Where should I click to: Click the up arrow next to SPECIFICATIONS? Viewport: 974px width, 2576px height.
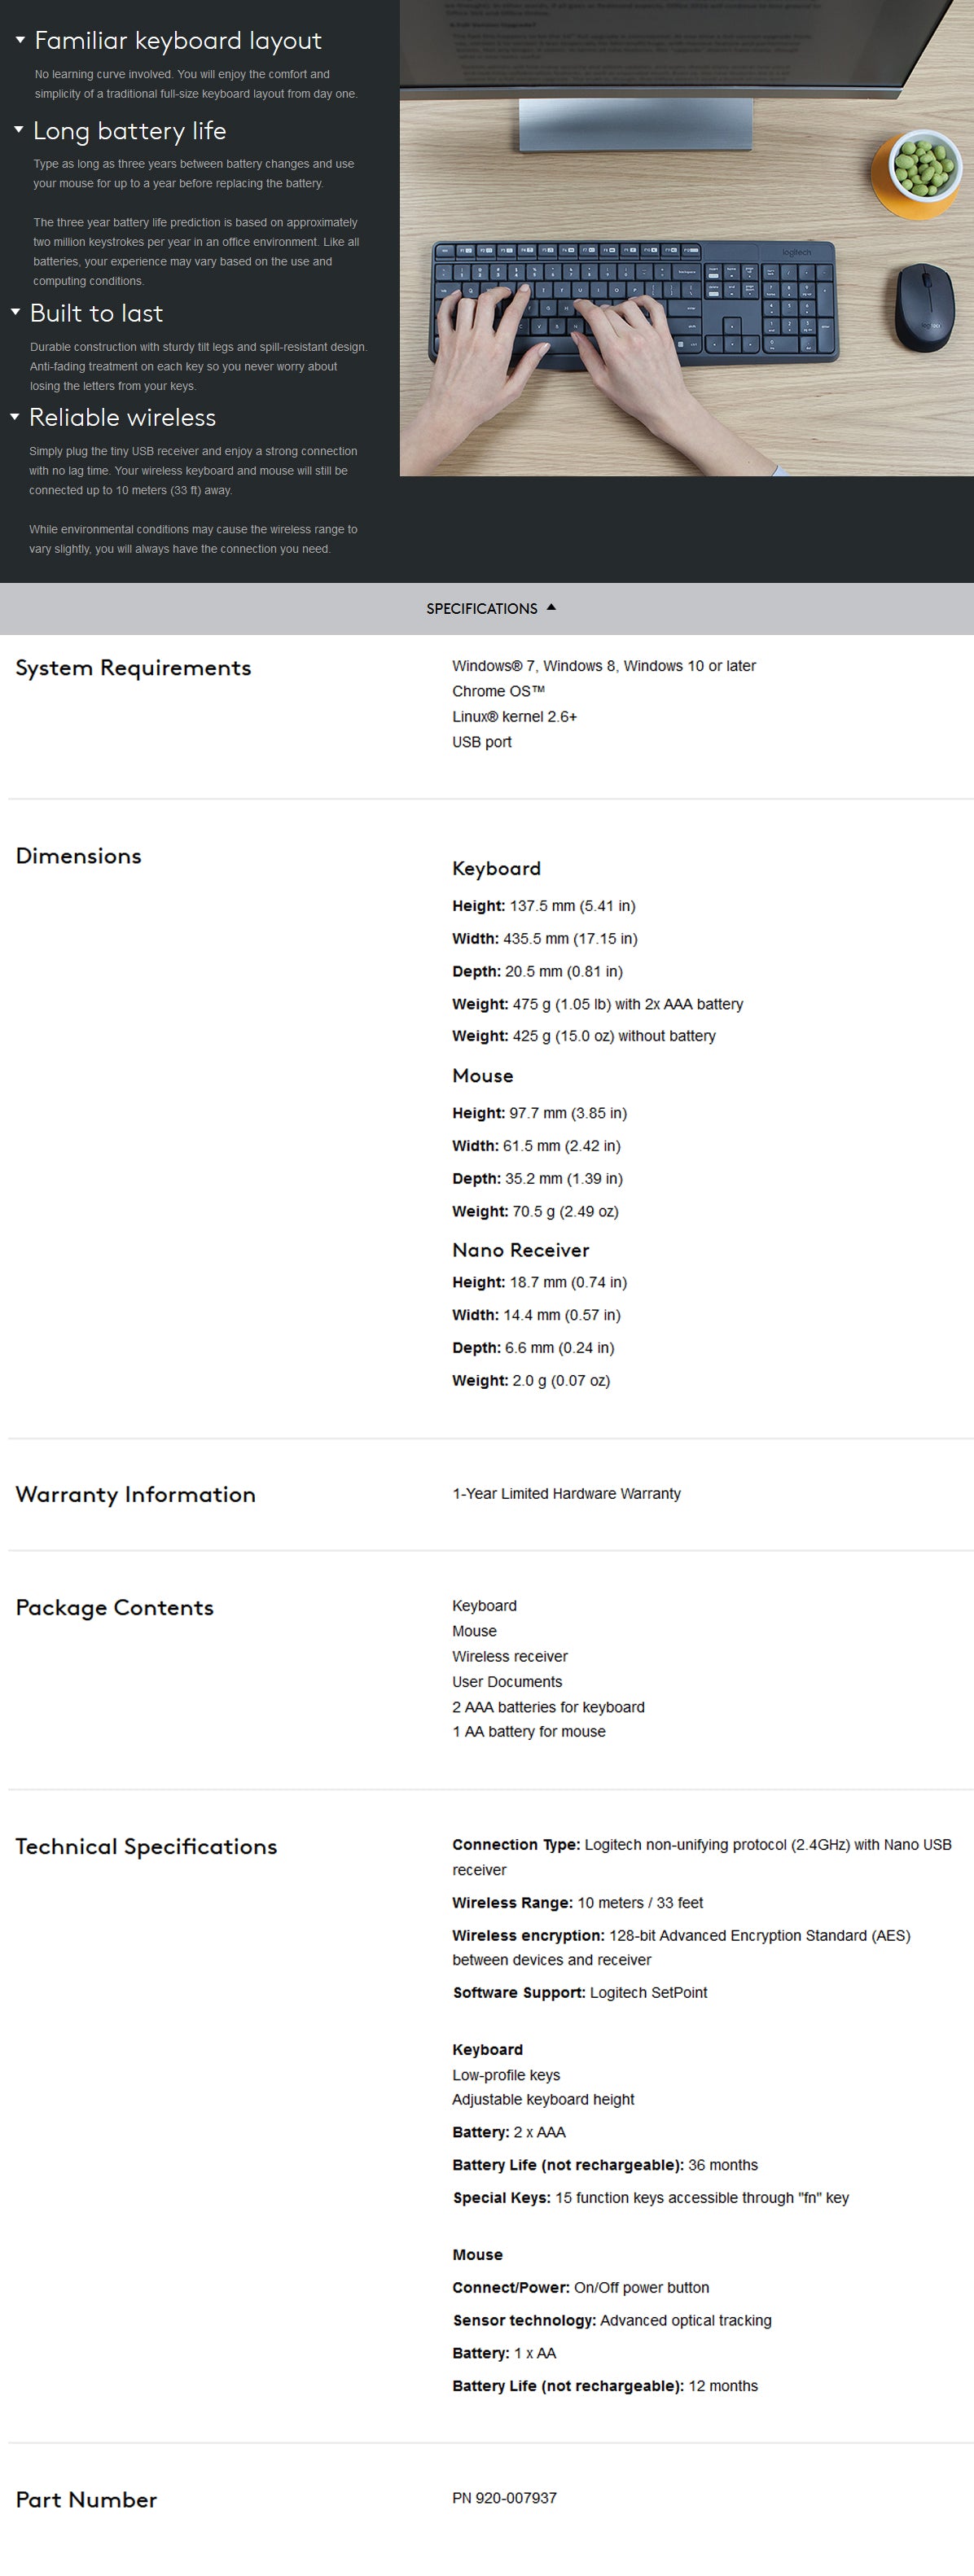pos(551,607)
